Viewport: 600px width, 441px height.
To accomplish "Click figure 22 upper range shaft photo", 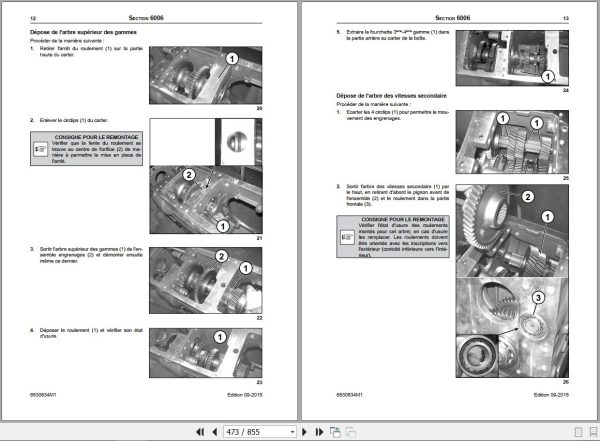I will (206, 280).
